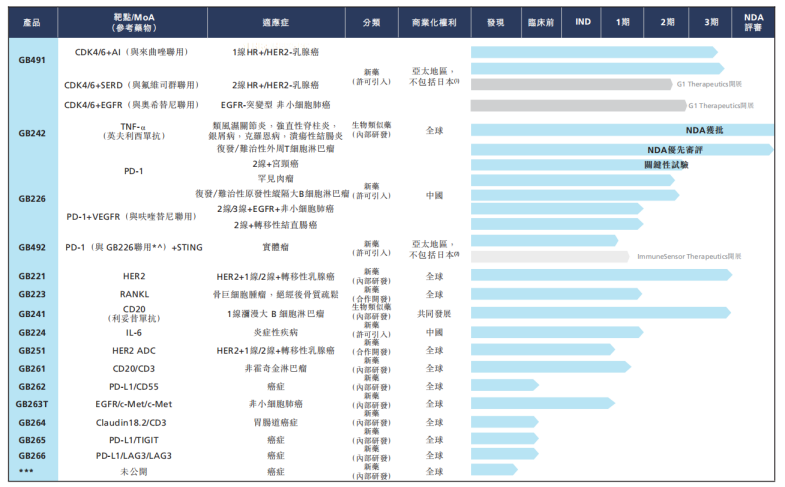Click the GB266 progress bar
Viewport: 785px width, 487px height.
coord(508,454)
